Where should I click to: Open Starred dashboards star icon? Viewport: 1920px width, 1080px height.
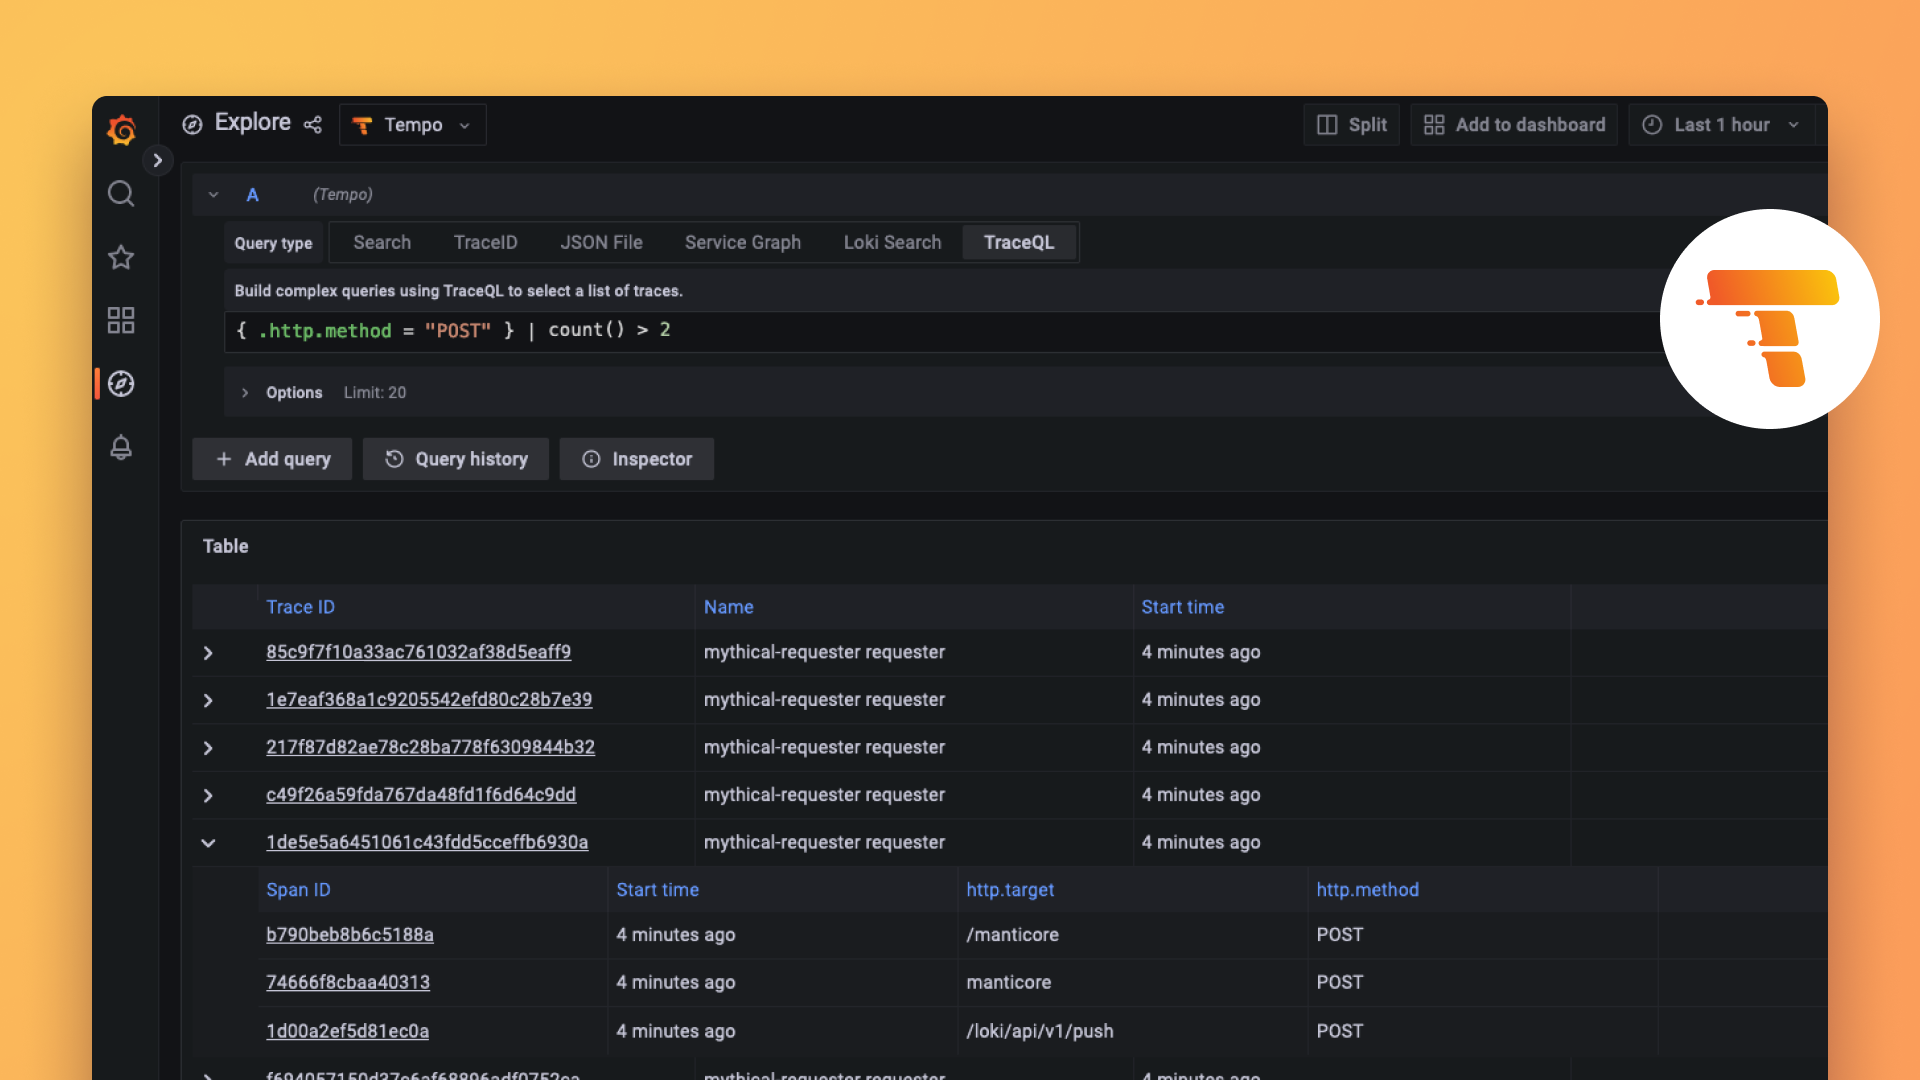click(121, 257)
